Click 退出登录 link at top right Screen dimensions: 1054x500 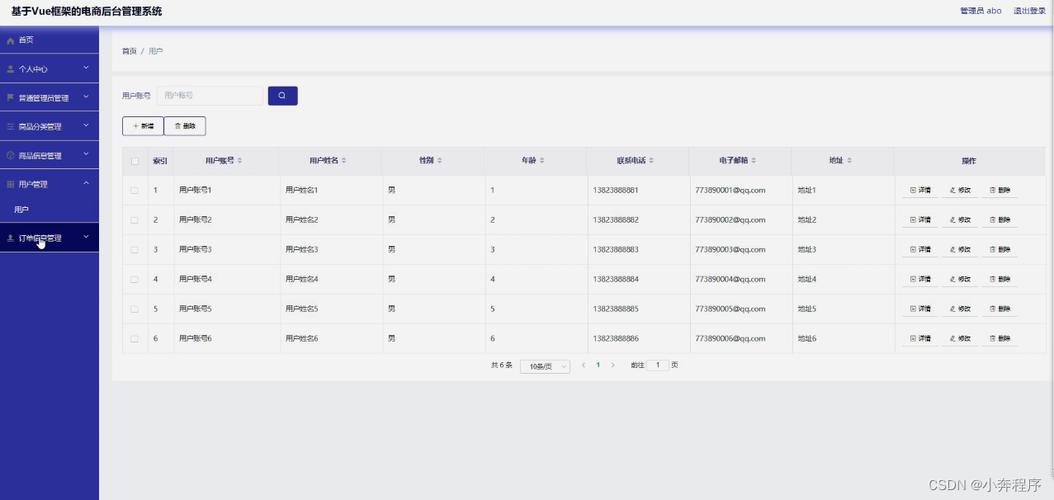[1030, 11]
